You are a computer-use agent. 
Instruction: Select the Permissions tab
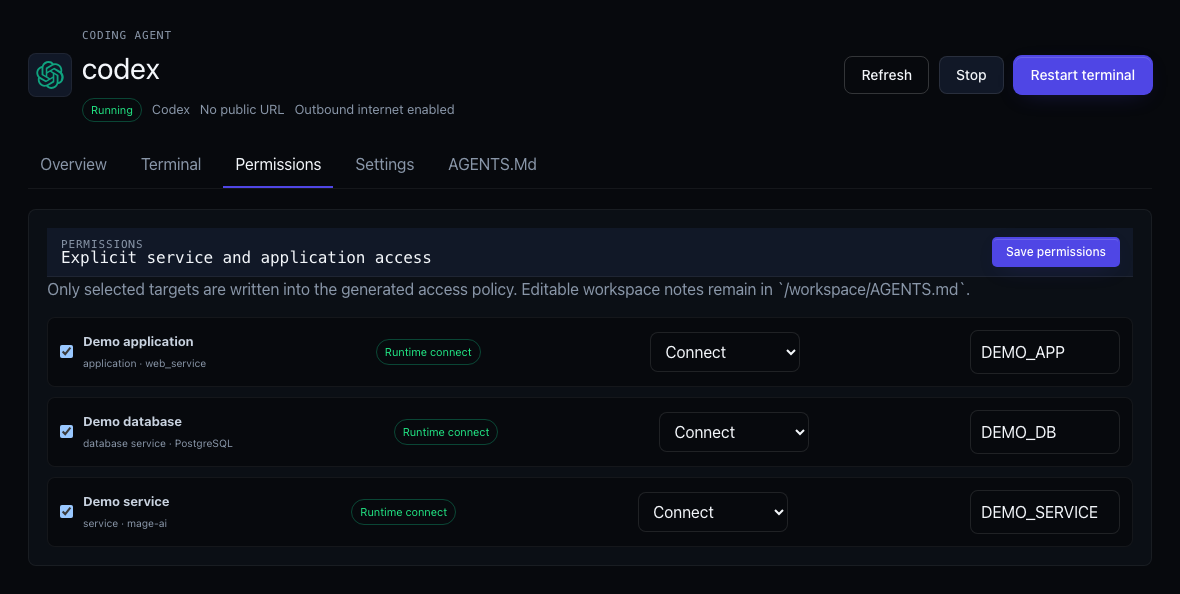(278, 164)
